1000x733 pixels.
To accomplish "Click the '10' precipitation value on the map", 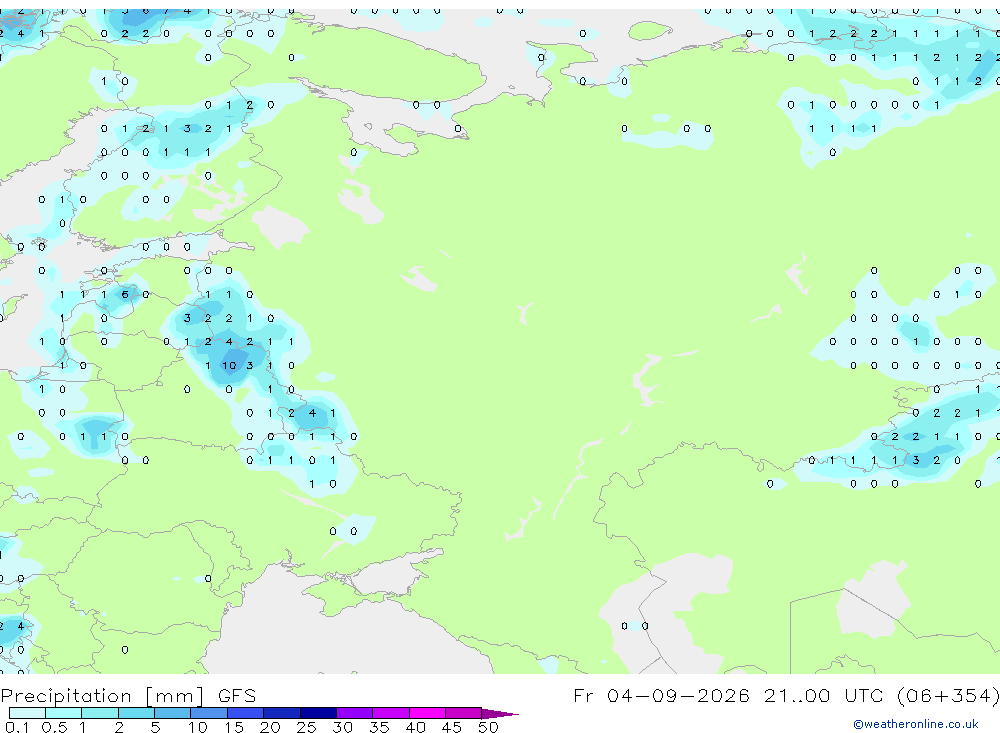I will 229,366.
